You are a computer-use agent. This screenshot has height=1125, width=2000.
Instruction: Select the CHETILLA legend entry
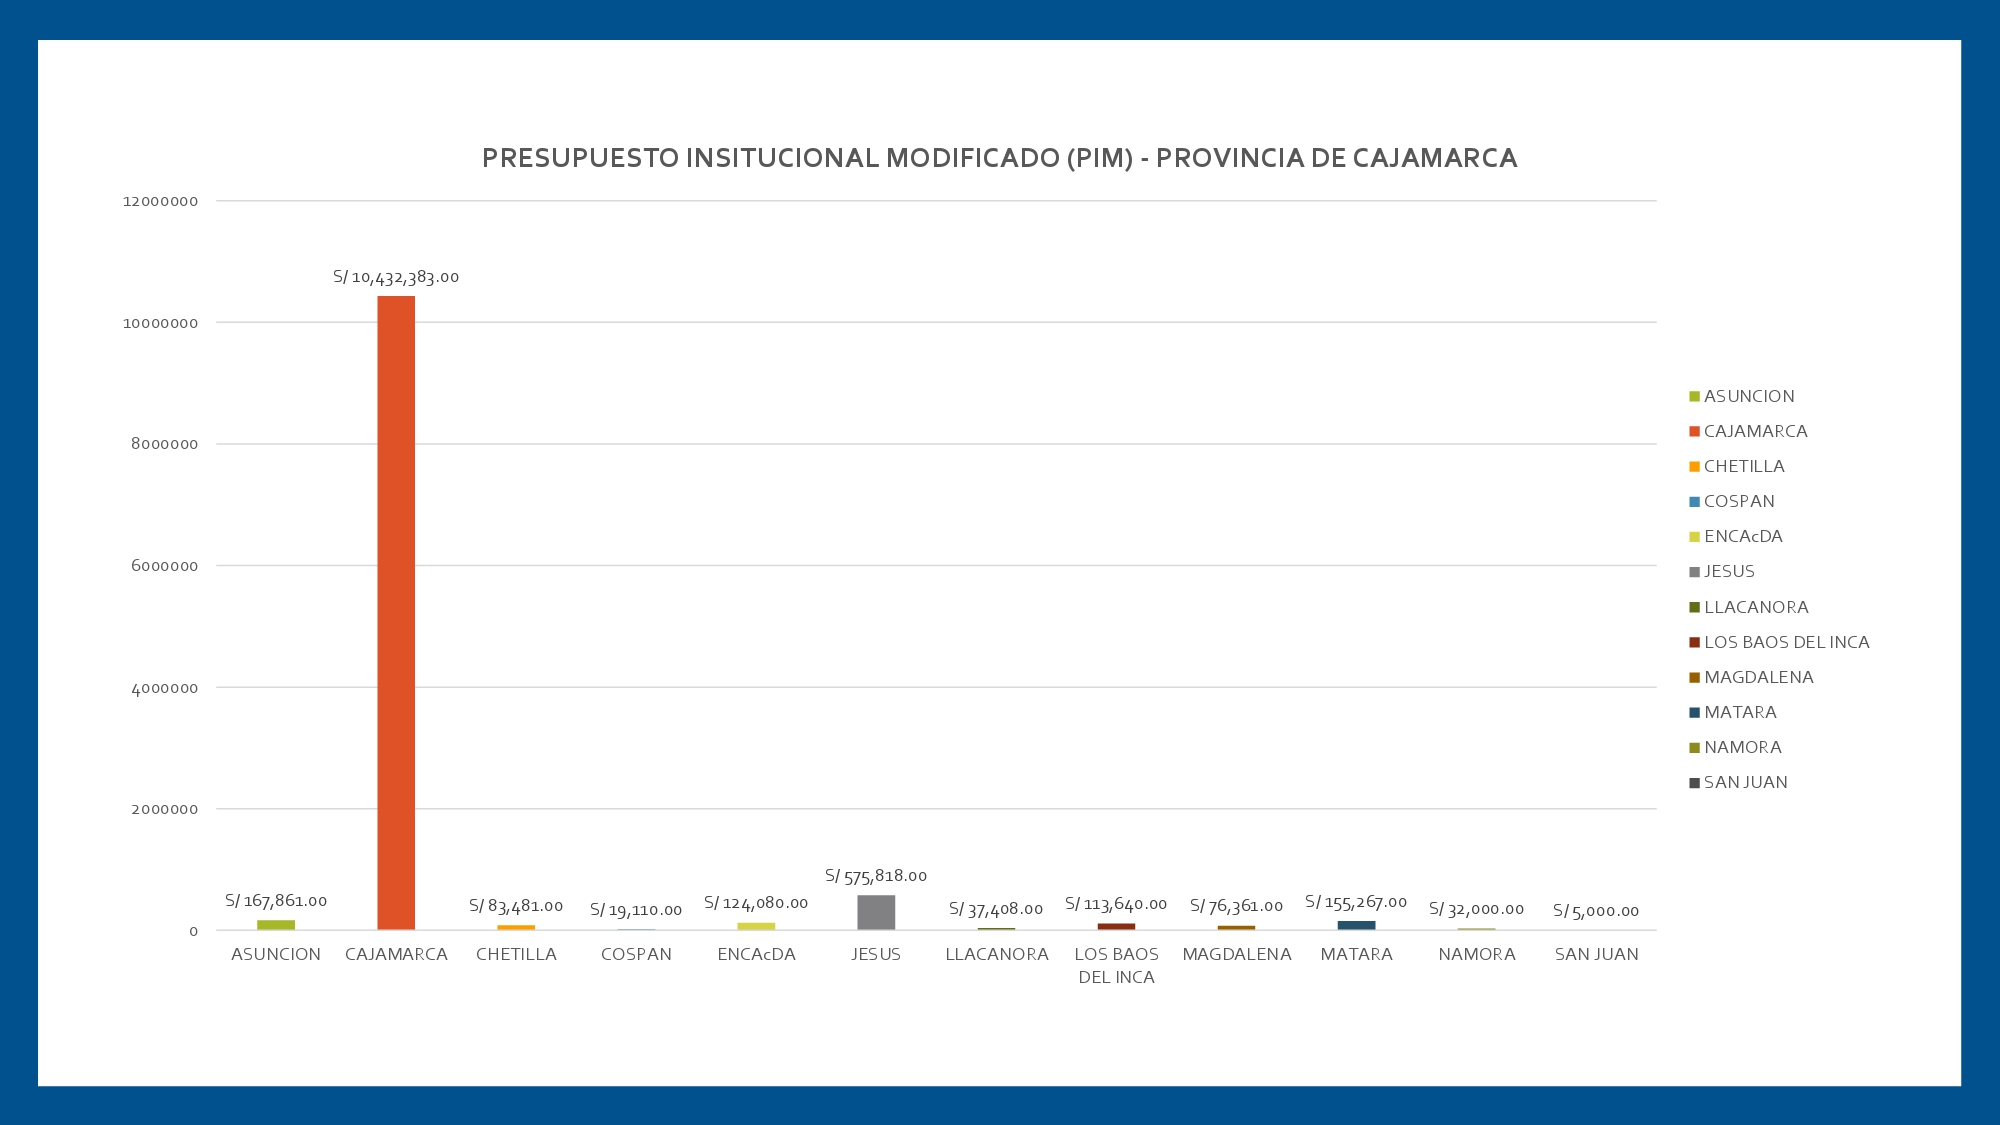pos(1744,466)
